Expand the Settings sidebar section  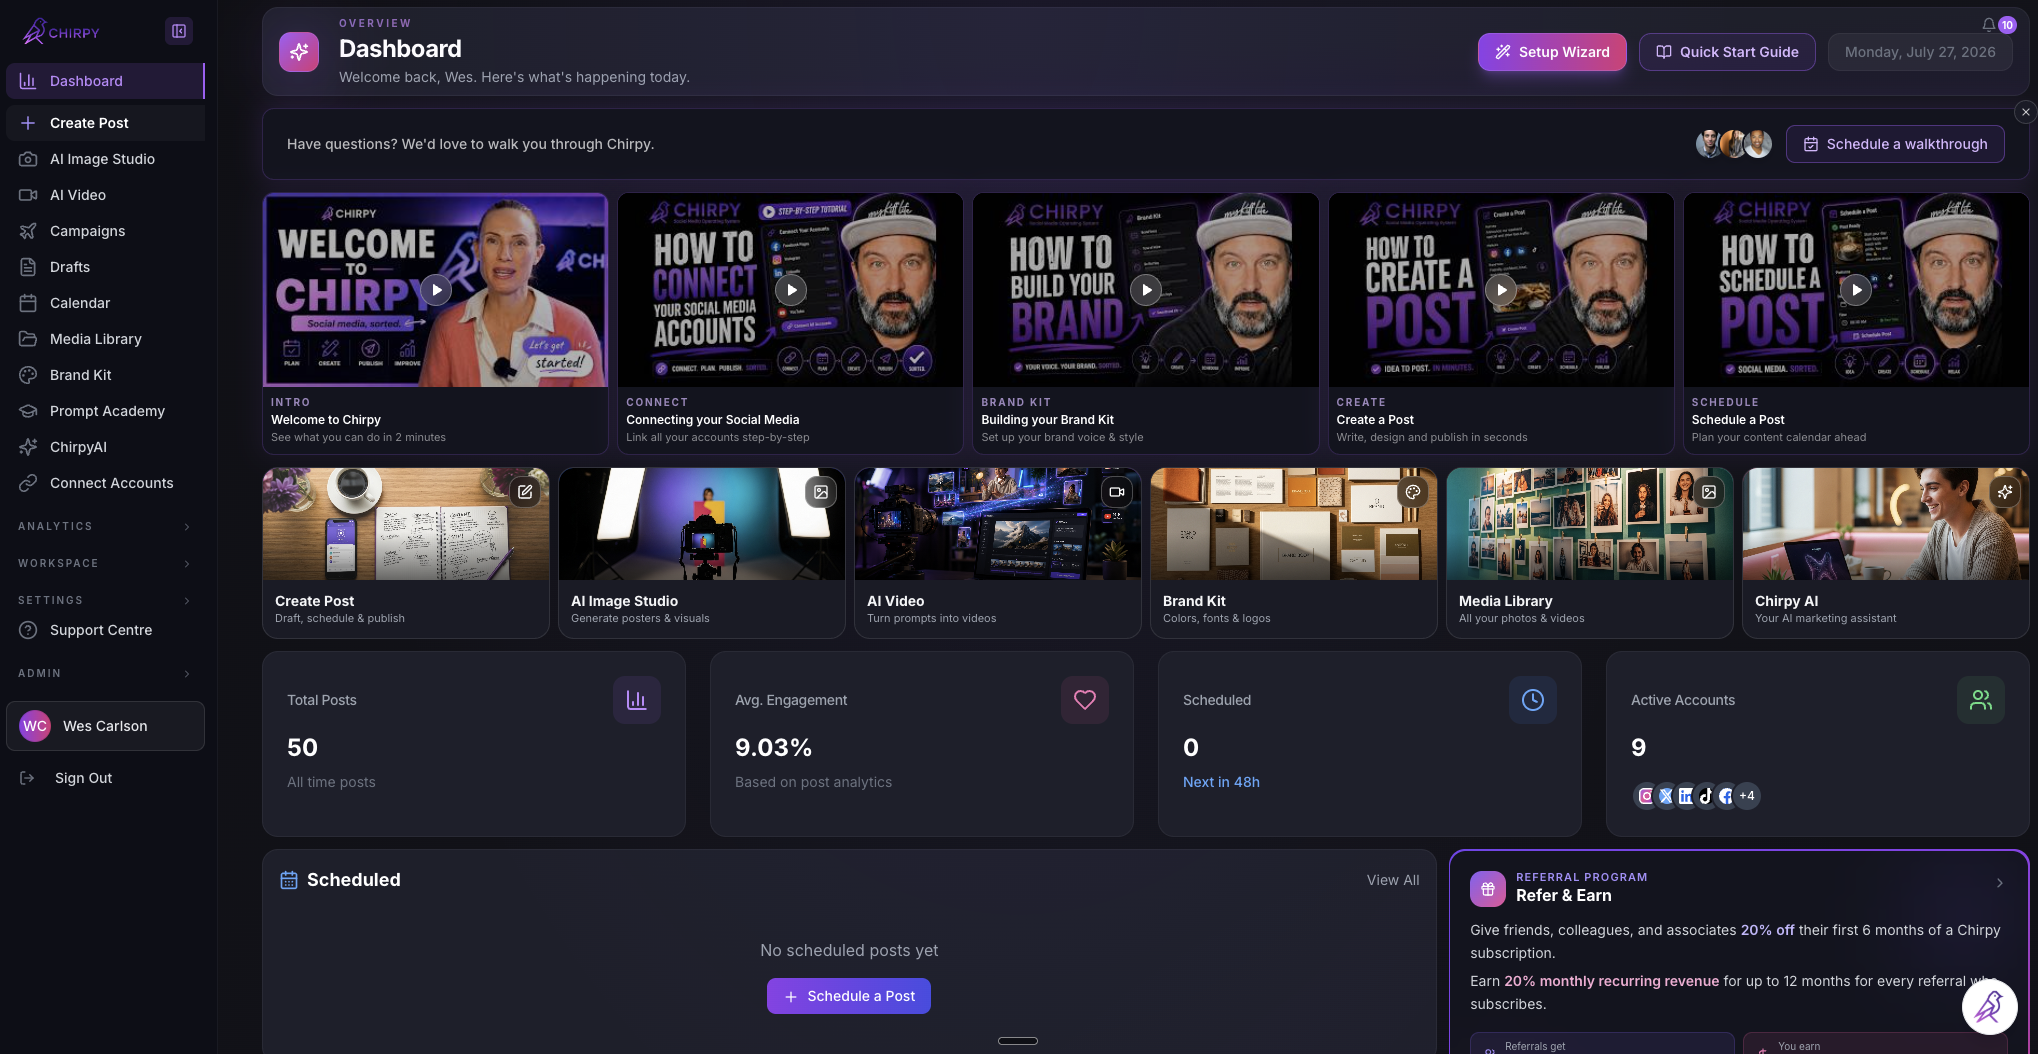105,600
